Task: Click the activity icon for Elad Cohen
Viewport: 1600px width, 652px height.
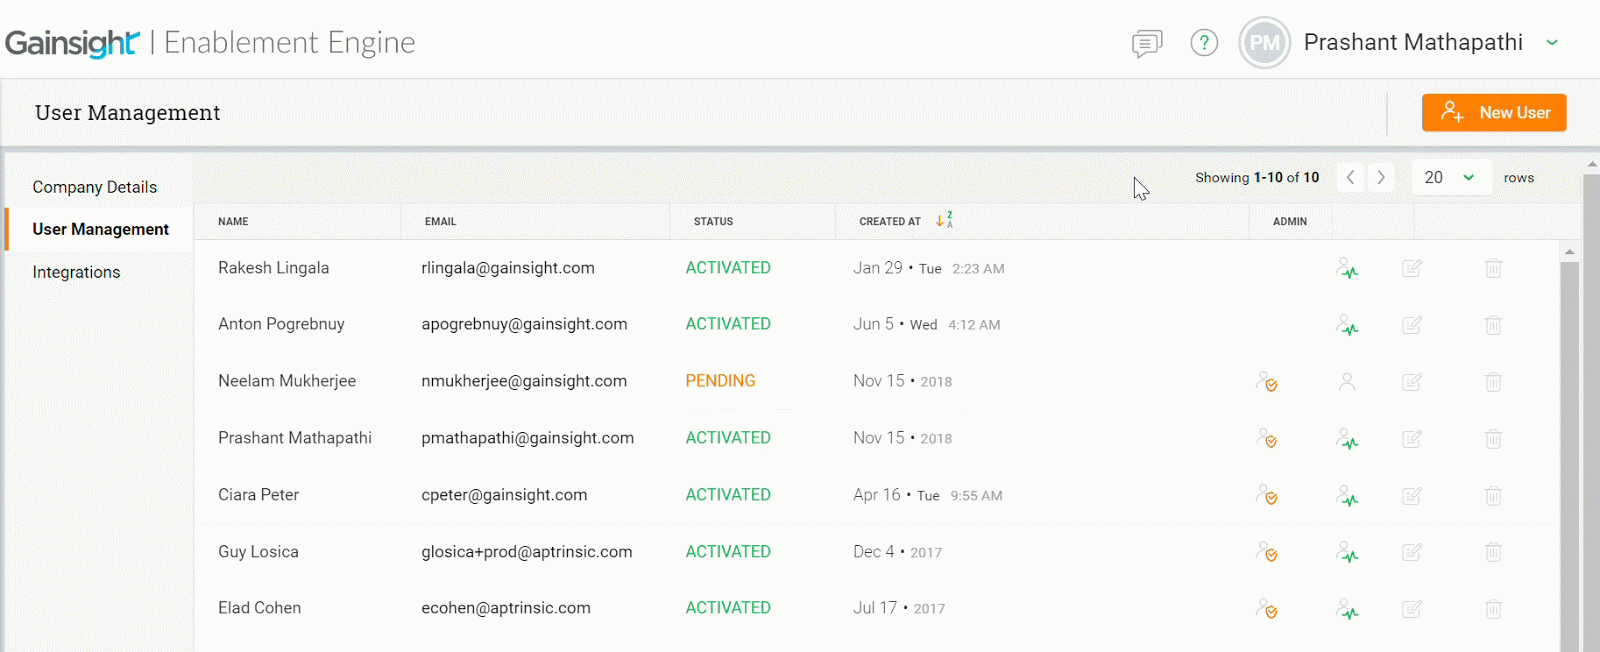Action: tap(1348, 609)
